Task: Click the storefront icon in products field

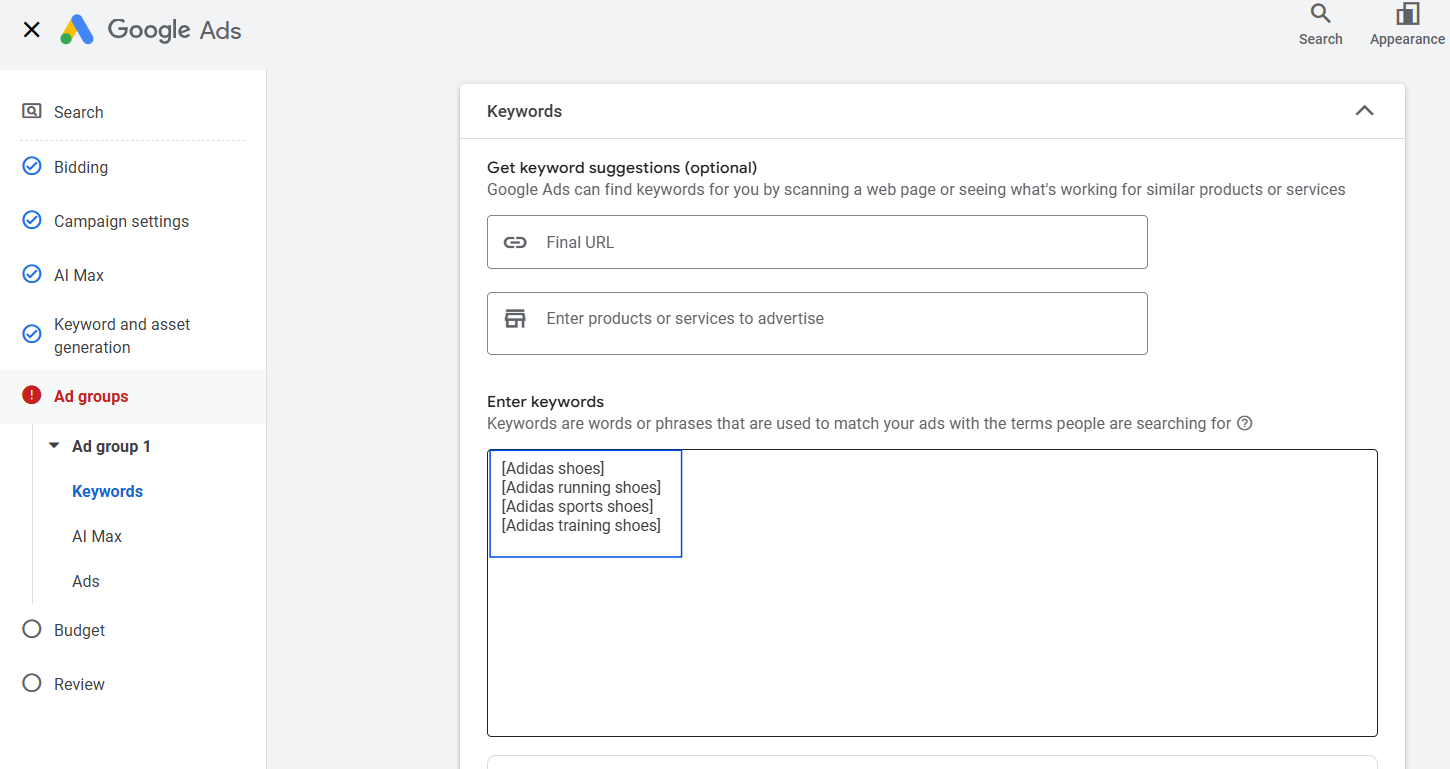Action: pyautogui.click(x=515, y=319)
